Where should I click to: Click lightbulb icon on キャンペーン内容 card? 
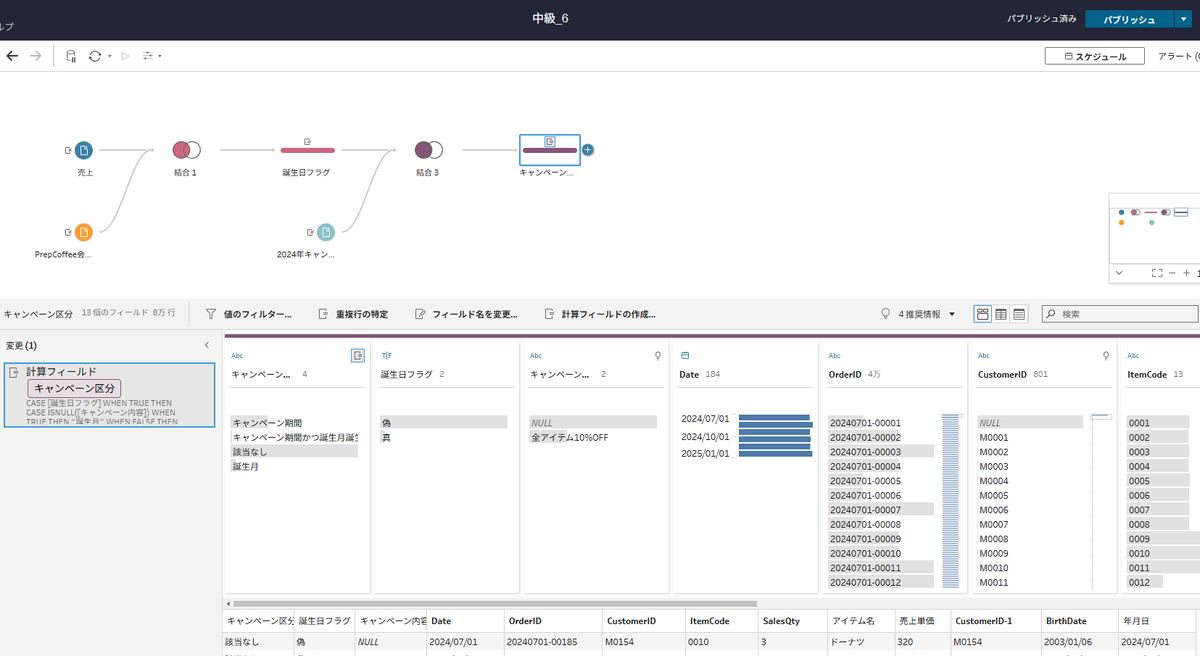[658, 355]
